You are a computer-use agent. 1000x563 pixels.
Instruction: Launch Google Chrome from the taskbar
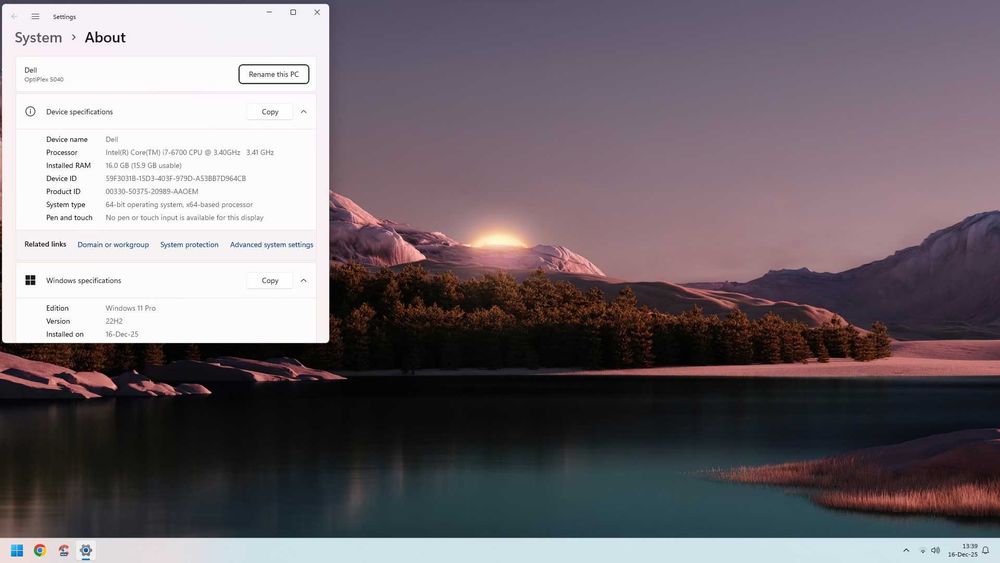(40, 550)
